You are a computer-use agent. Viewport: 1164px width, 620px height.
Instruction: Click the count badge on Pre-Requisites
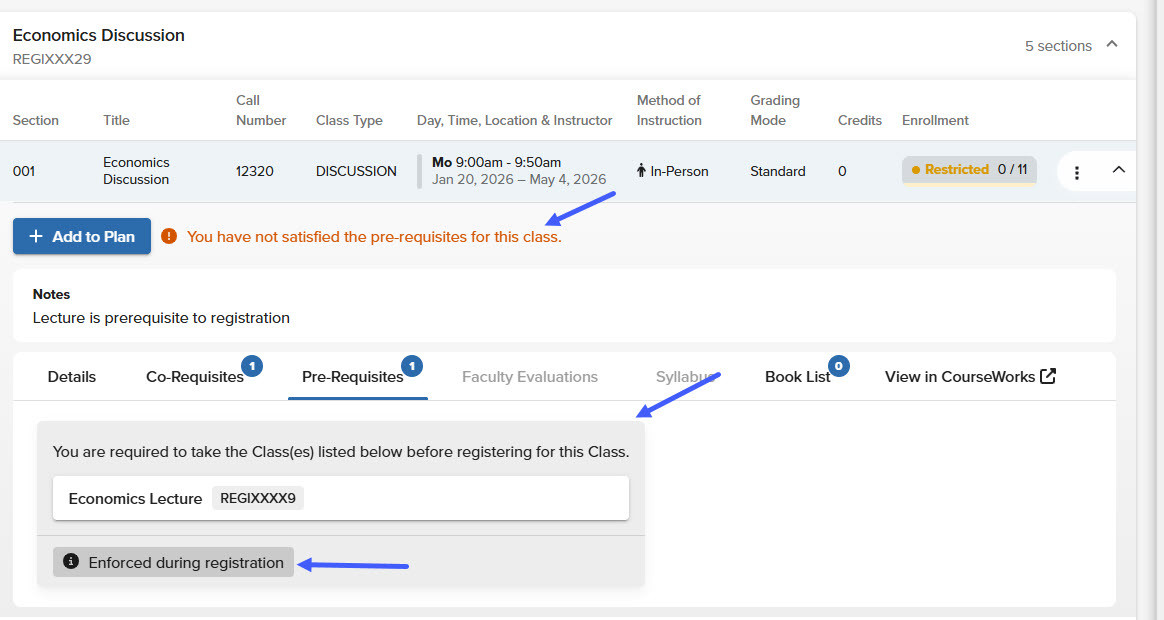point(412,366)
